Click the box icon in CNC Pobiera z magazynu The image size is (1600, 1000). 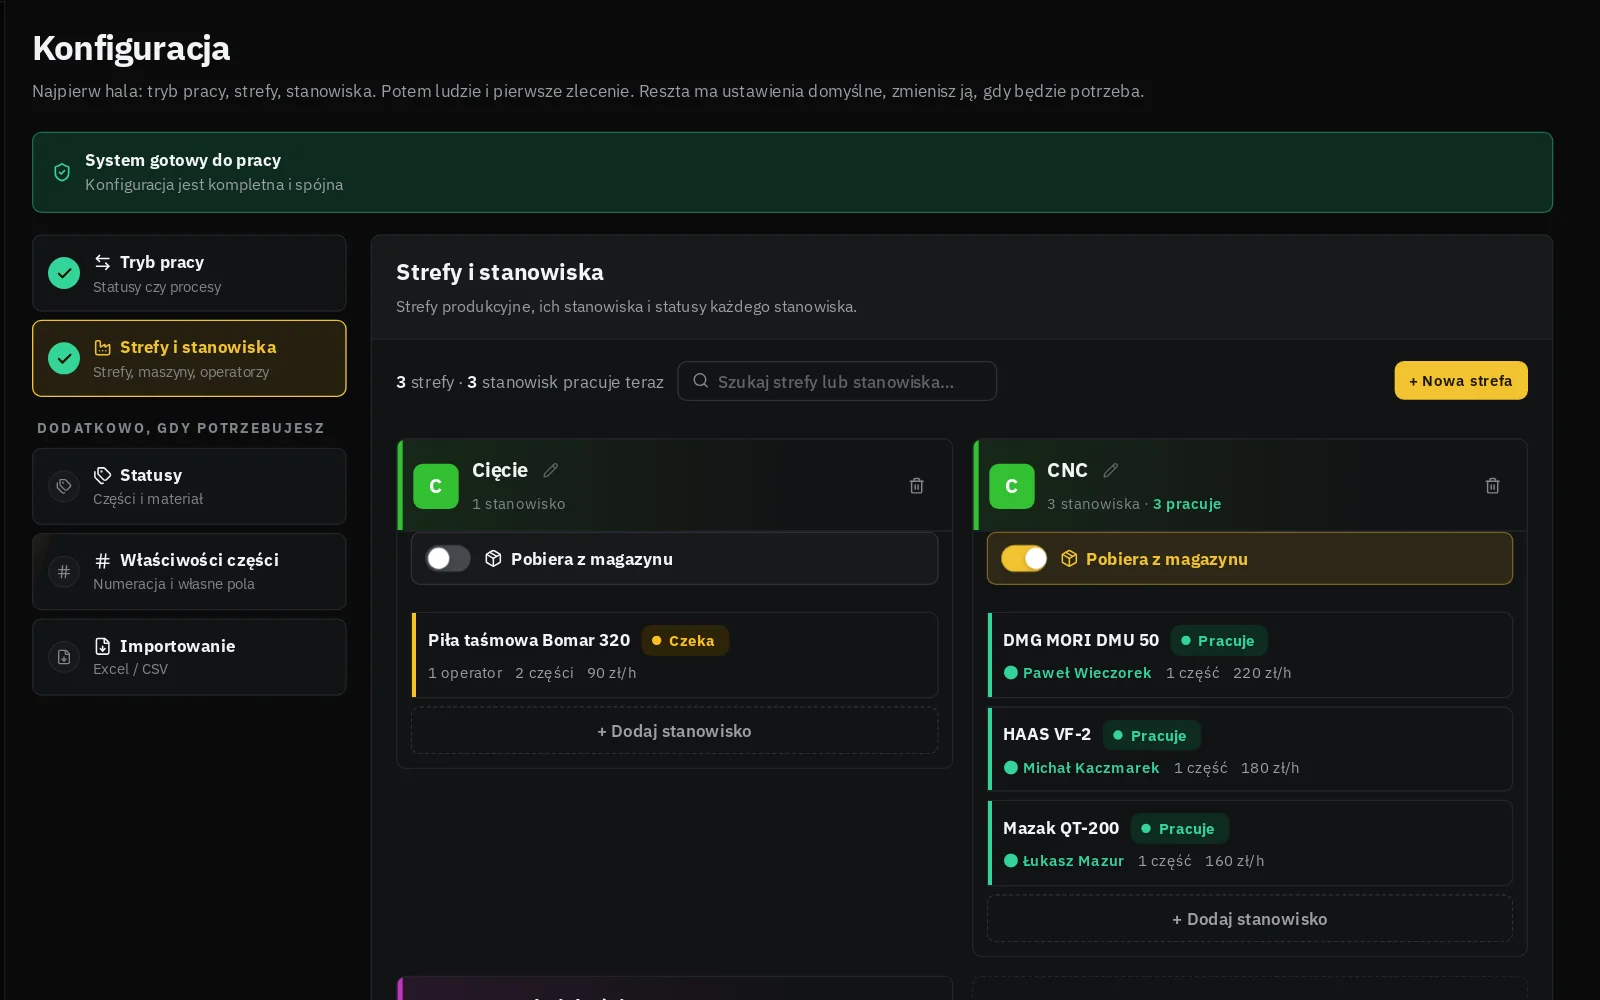(1069, 559)
